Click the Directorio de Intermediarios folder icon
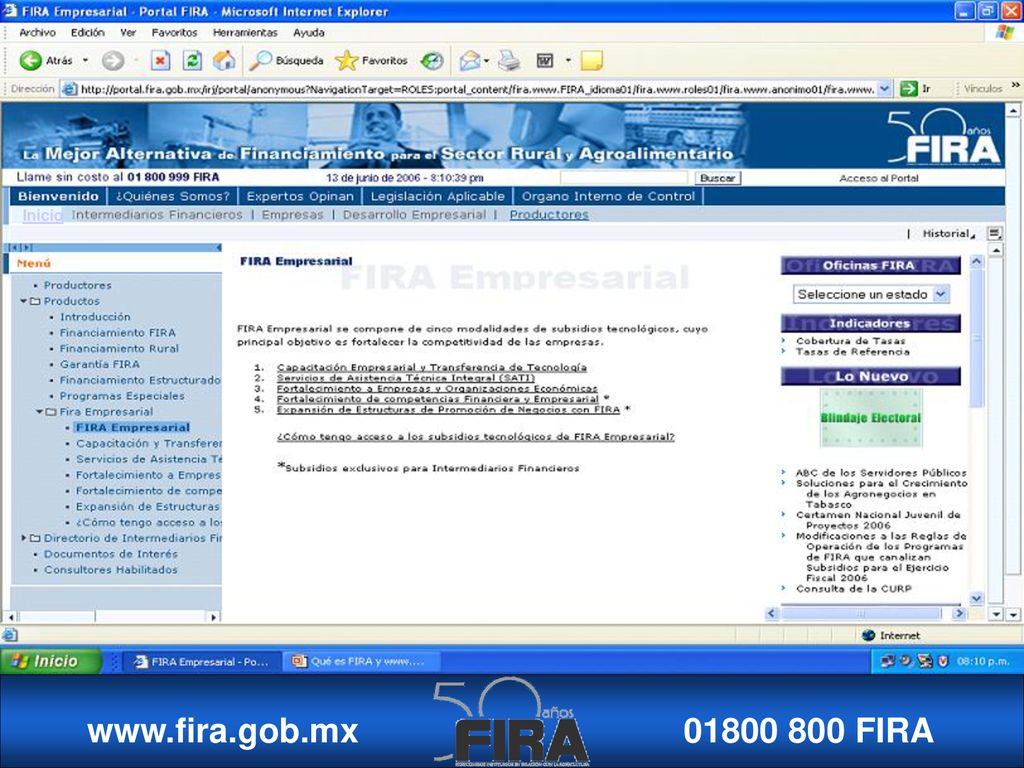 coord(35,538)
